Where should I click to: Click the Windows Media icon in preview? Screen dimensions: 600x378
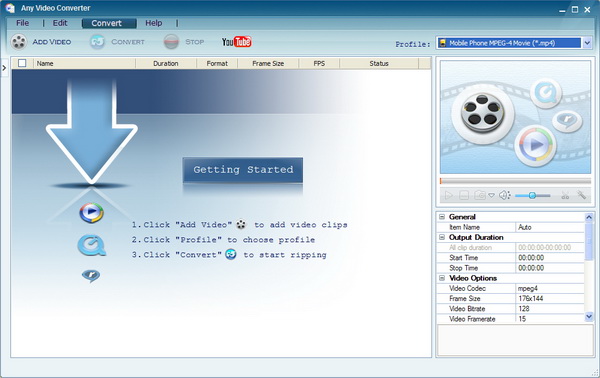pyautogui.click(x=535, y=145)
